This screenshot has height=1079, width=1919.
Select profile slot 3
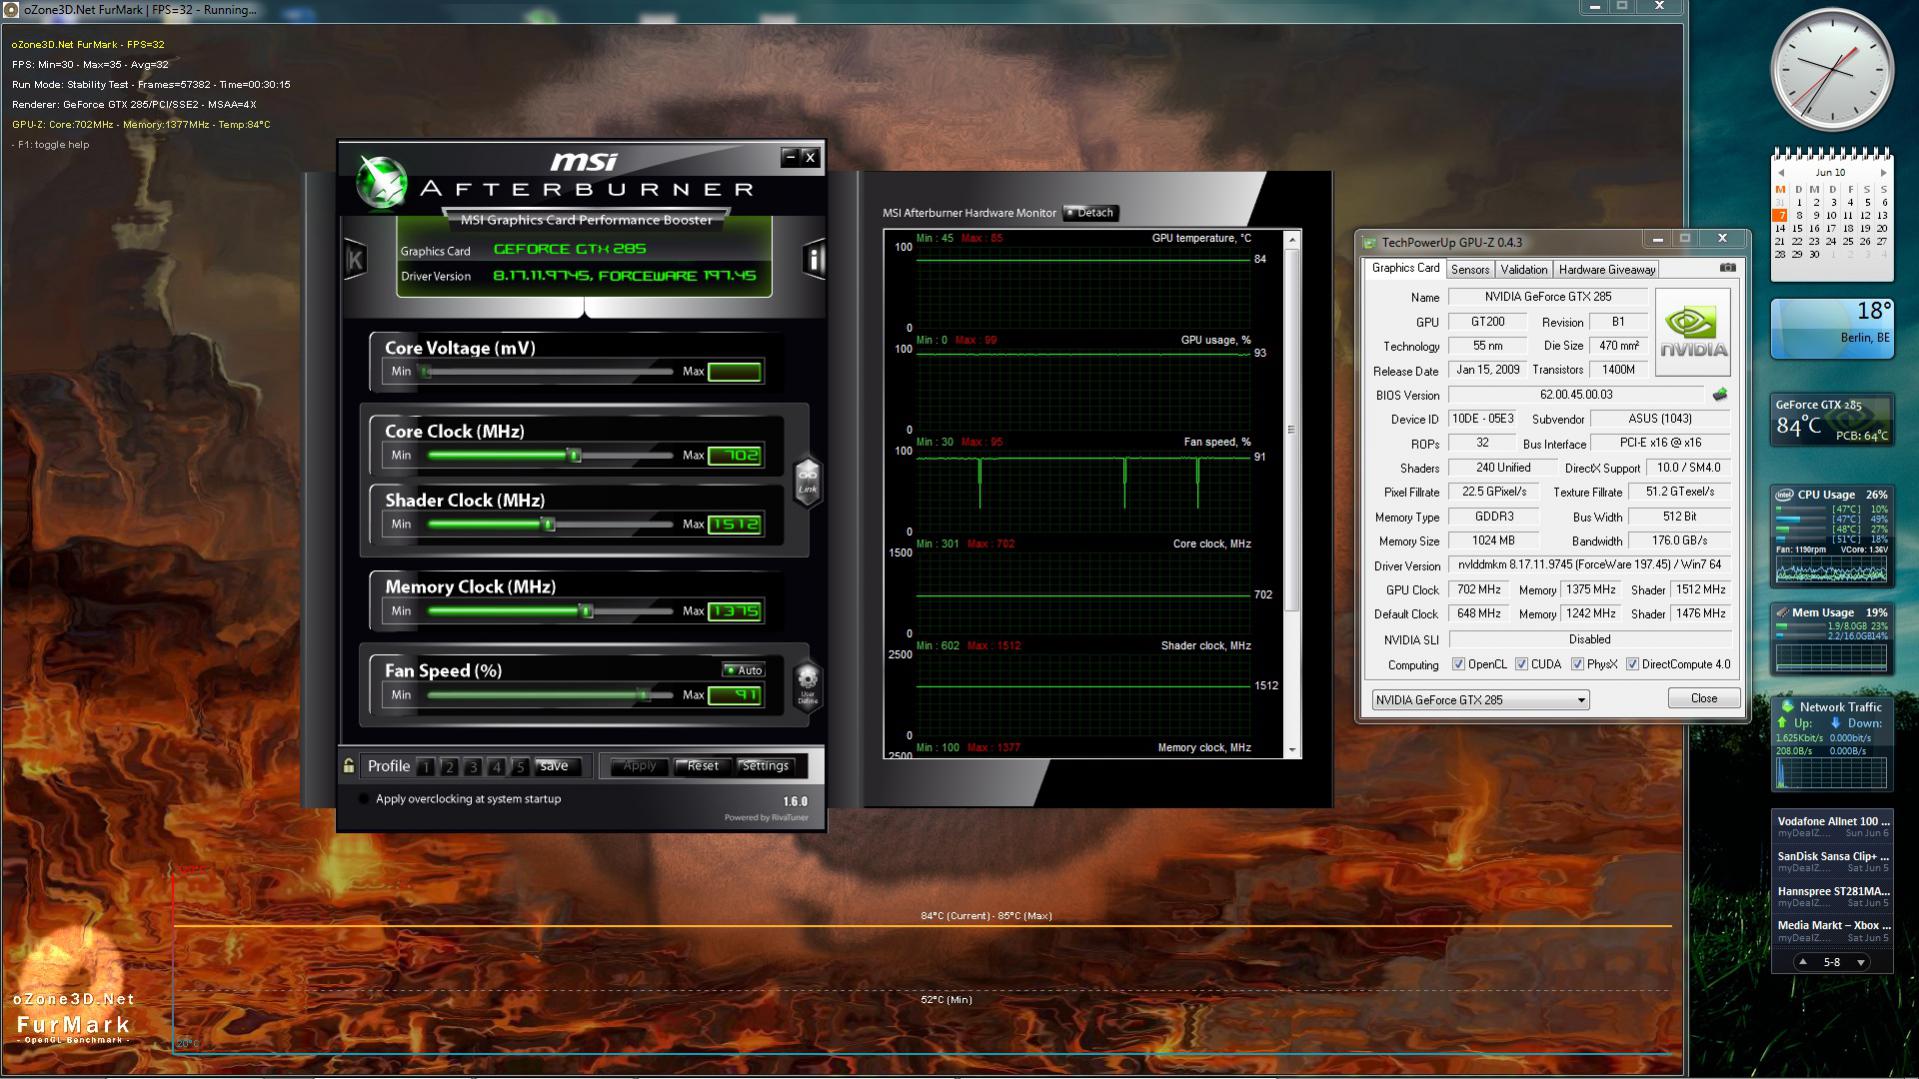pyautogui.click(x=473, y=767)
